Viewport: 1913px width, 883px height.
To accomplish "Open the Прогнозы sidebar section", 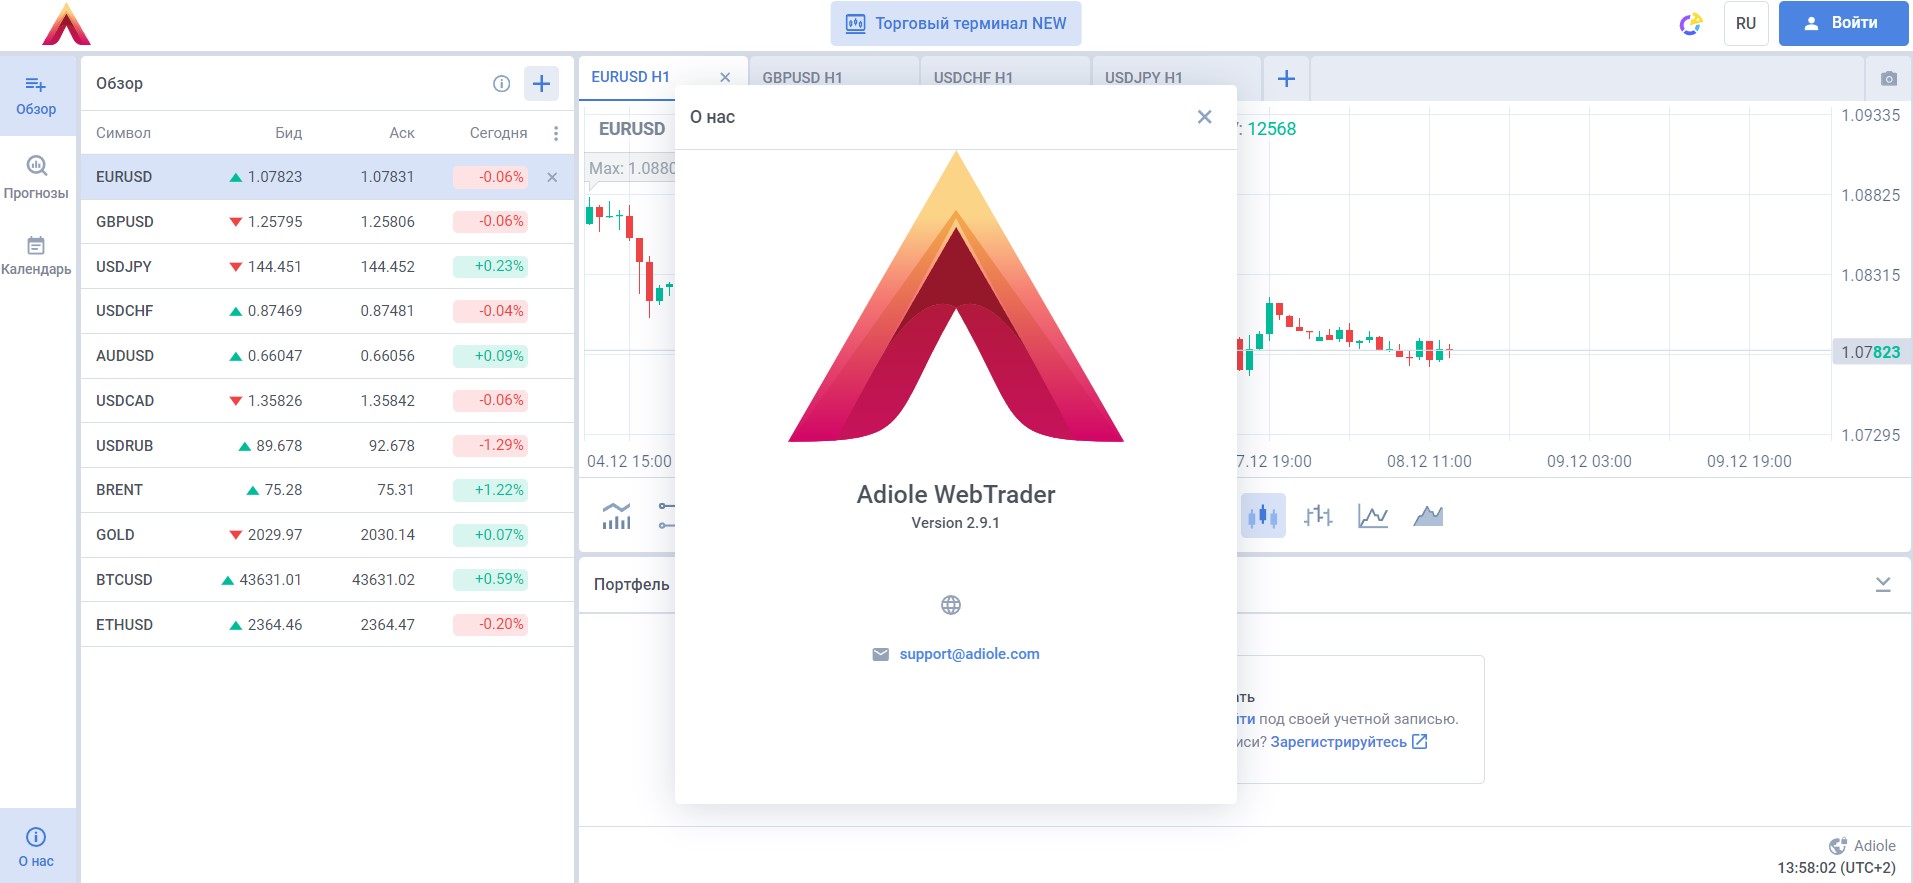I will pos(37,177).
